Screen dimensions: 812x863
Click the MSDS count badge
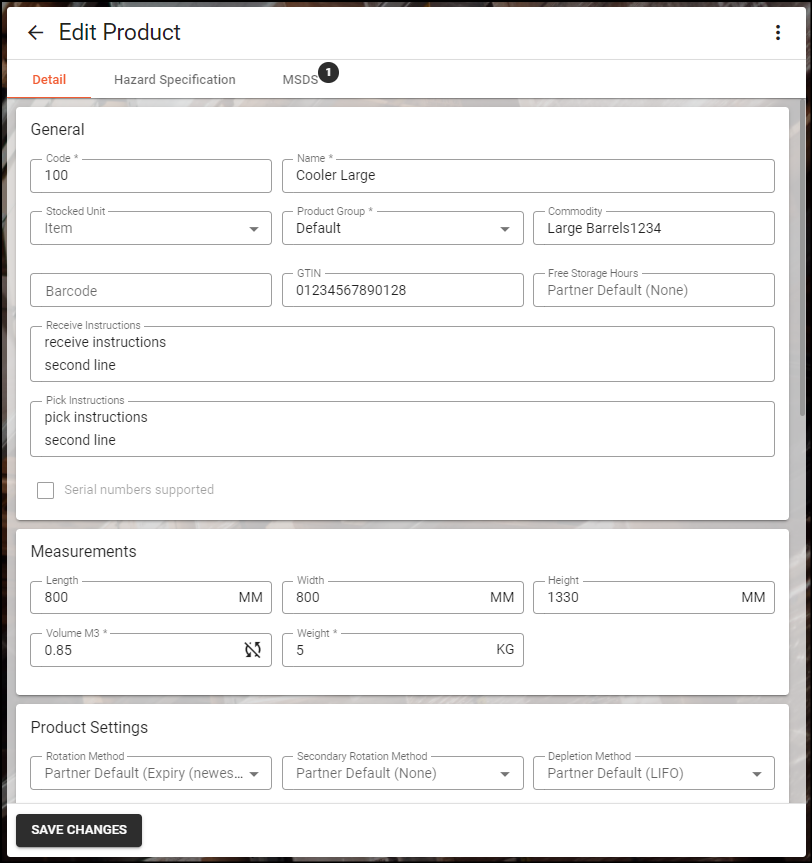[329, 72]
